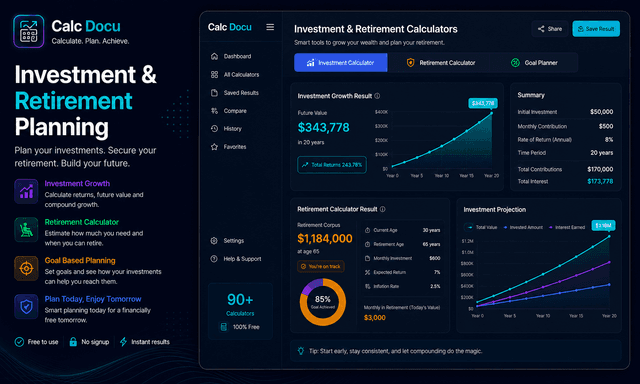Click the Instant results lightning icon
Viewport: 640px width, 384px height.
[123, 342]
